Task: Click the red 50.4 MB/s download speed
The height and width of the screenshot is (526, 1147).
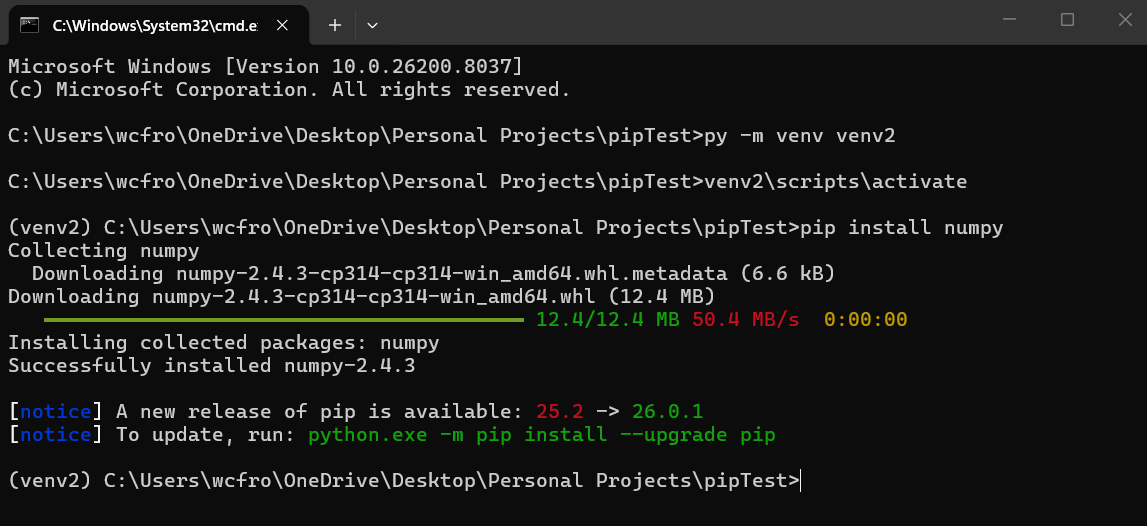Action: [x=745, y=320]
